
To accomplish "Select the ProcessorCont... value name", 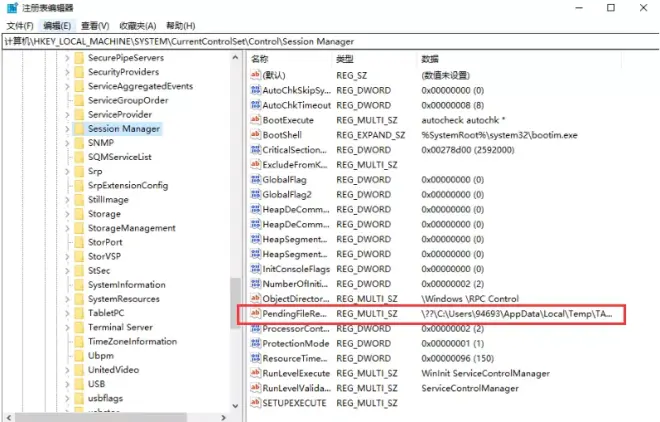I will (296, 329).
